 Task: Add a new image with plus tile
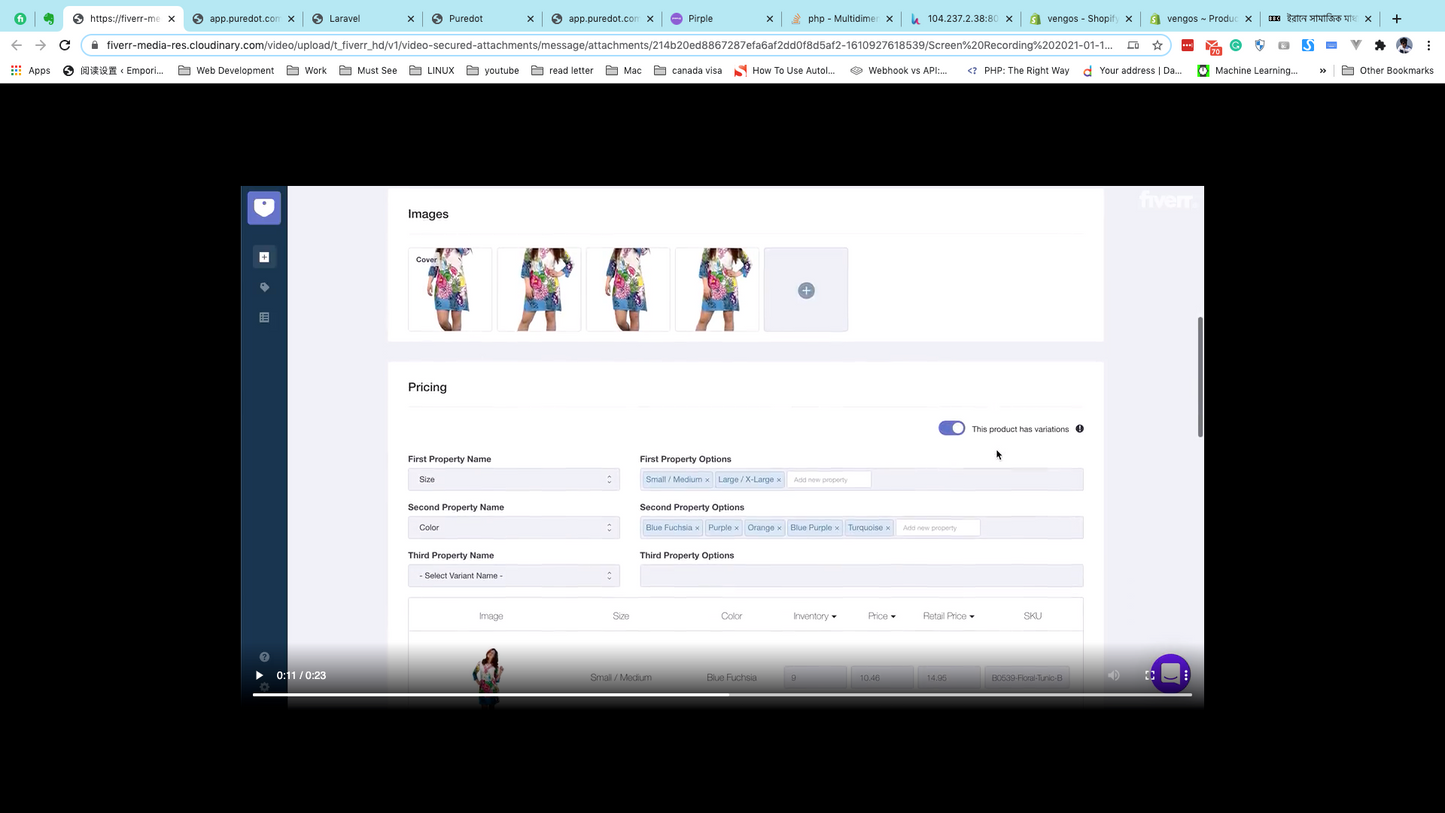tap(806, 290)
